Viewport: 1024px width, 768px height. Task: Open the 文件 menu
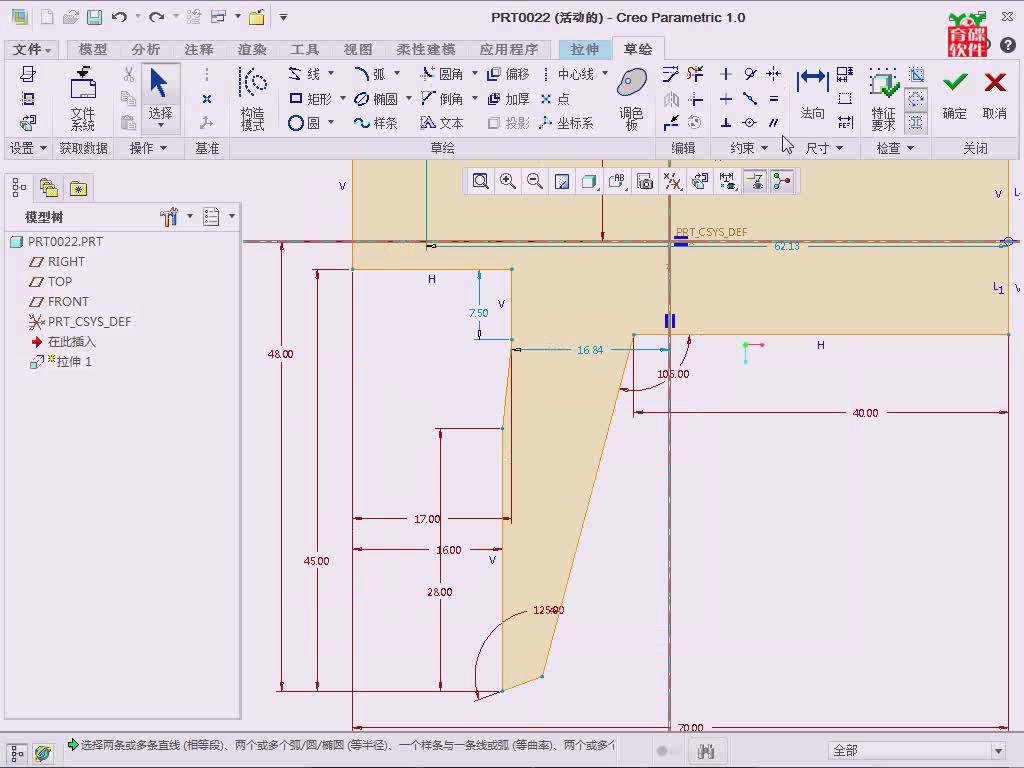tap(31, 50)
